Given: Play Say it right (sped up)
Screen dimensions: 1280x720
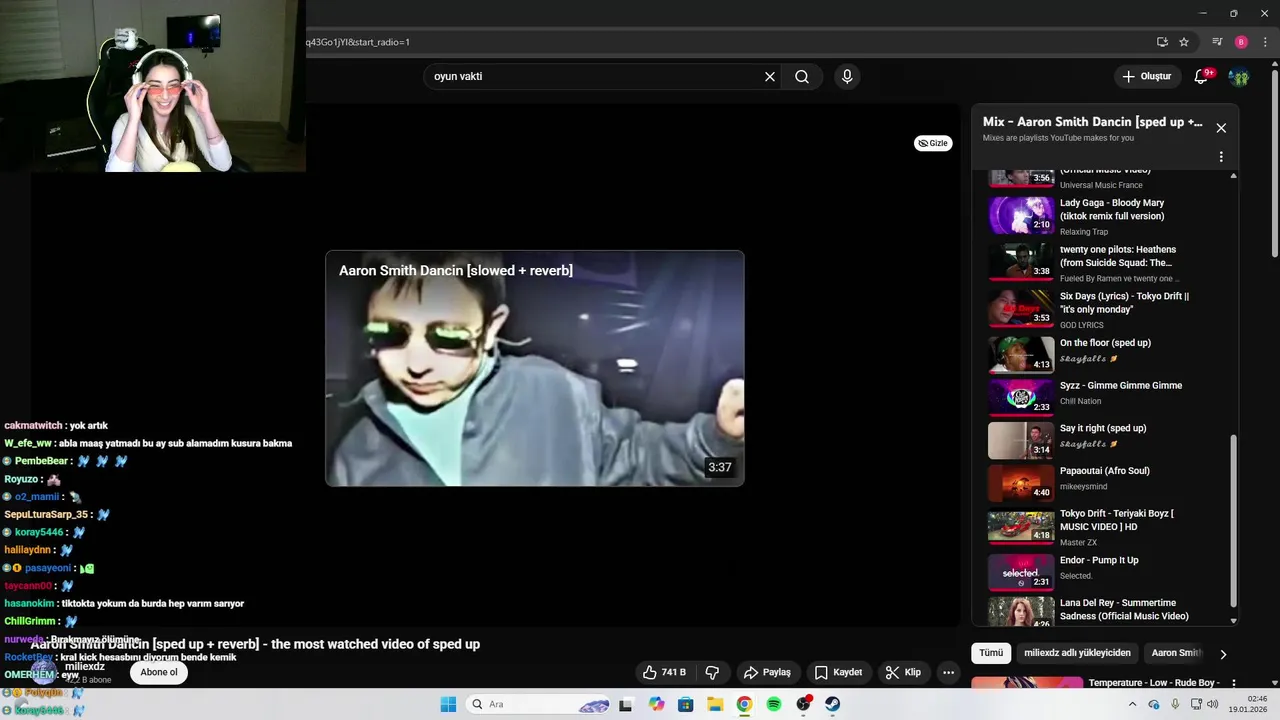Looking at the screenshot, I should coord(1108,440).
